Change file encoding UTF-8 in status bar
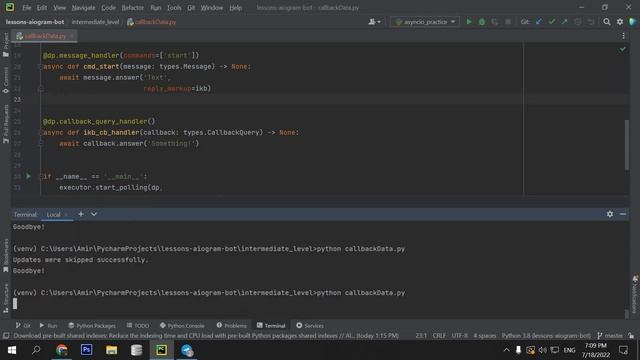The width and height of the screenshot is (640, 360). click(460, 336)
